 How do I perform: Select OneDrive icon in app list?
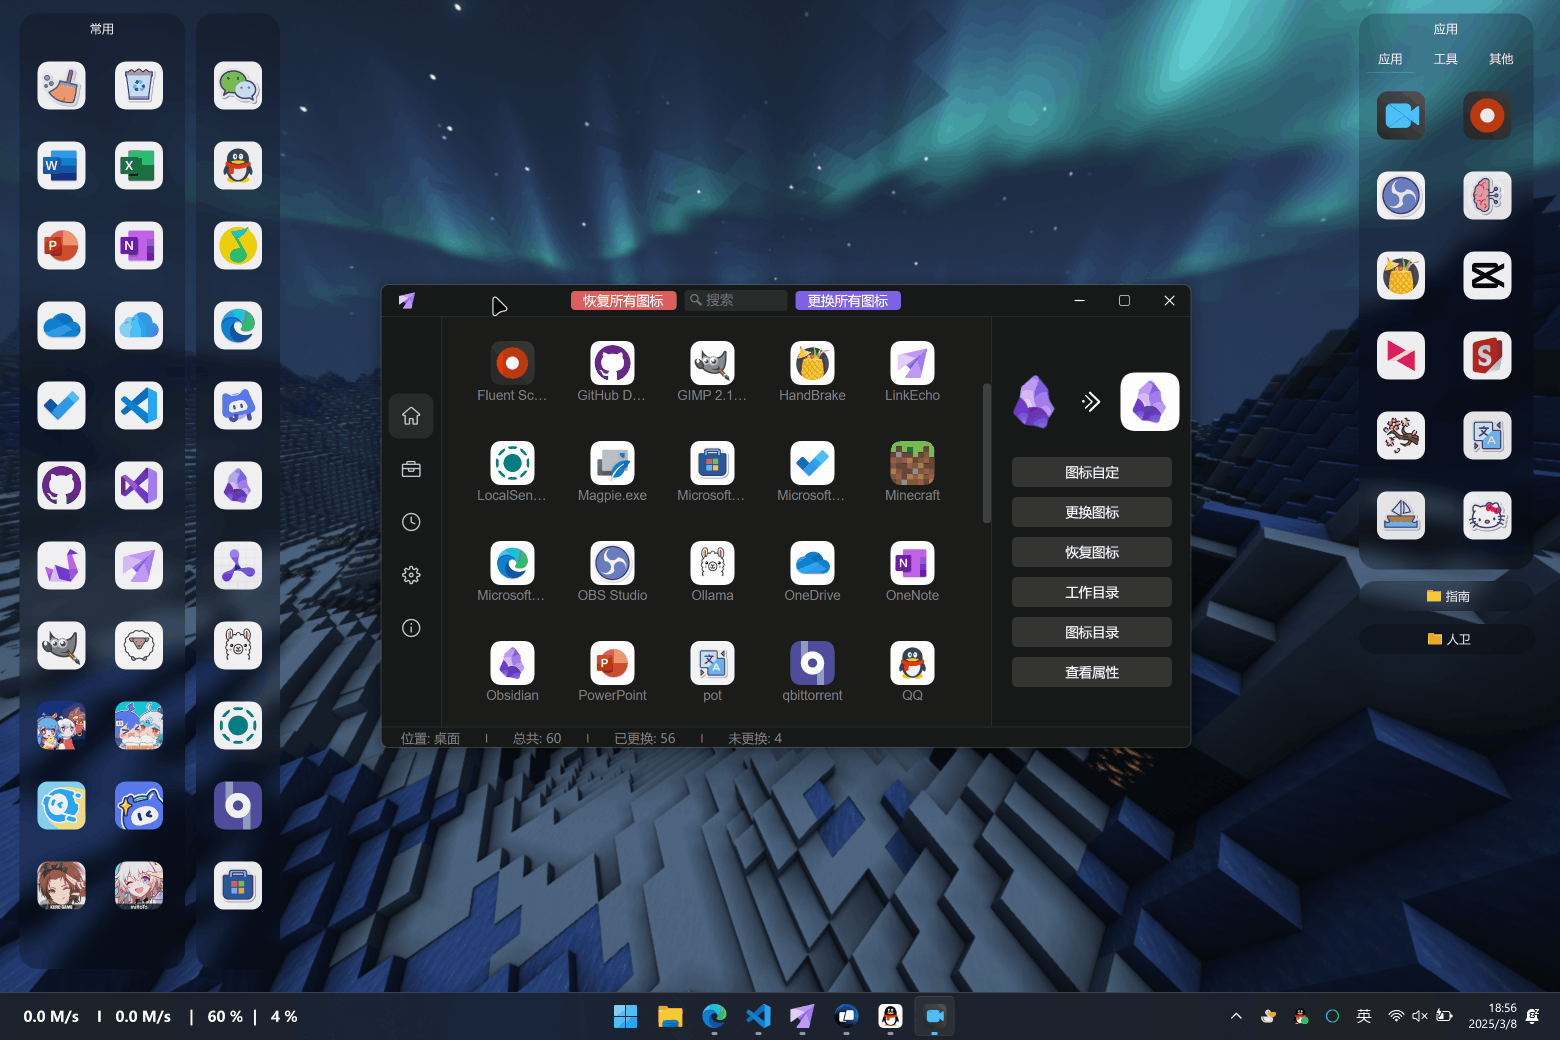(x=812, y=563)
